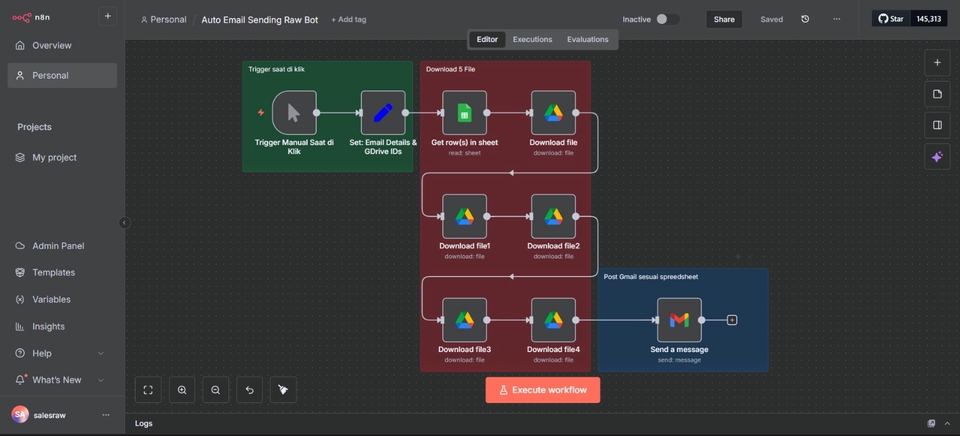960x436 pixels.
Task: Click the Gmail 'Send a message' node
Action: (679, 320)
